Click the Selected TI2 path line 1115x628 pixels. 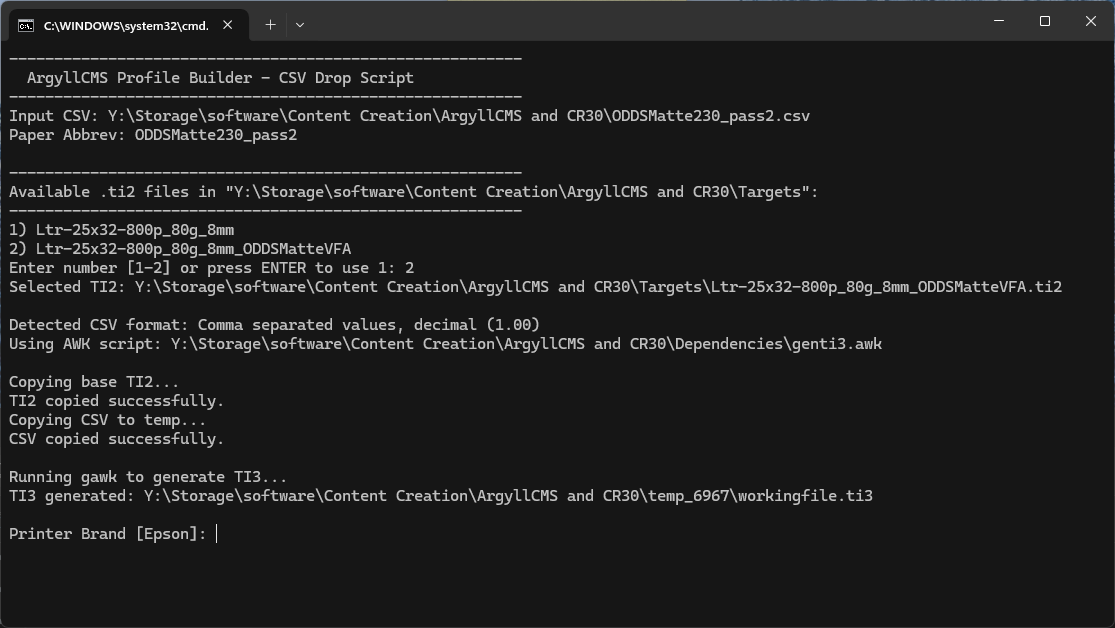pyautogui.click(x=535, y=287)
